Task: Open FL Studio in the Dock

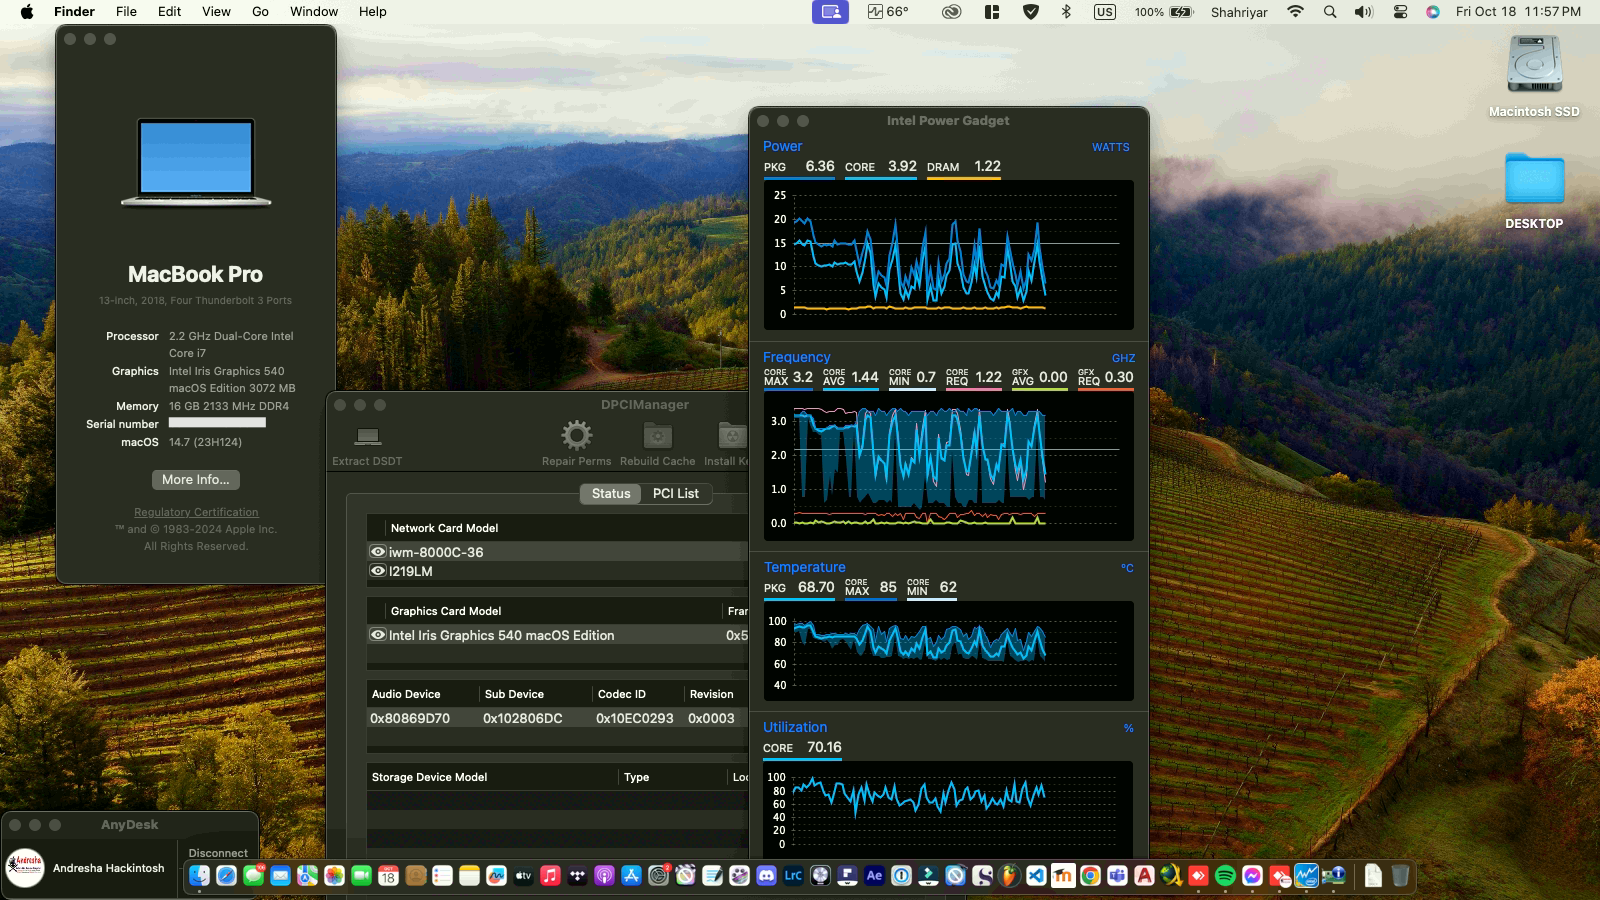Action: pyautogui.click(x=1009, y=875)
